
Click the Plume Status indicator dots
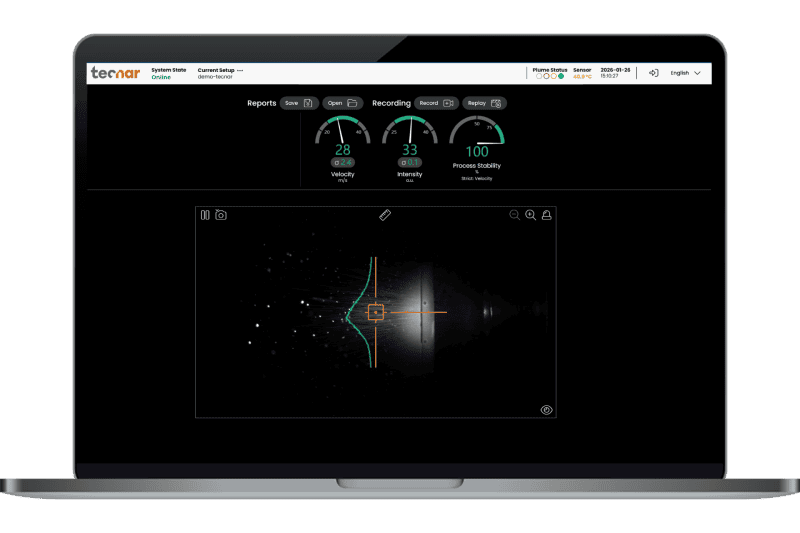[549, 76]
